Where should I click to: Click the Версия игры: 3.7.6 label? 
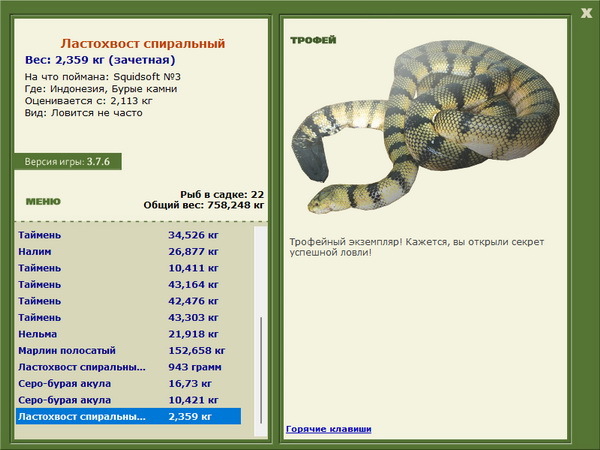(67, 161)
